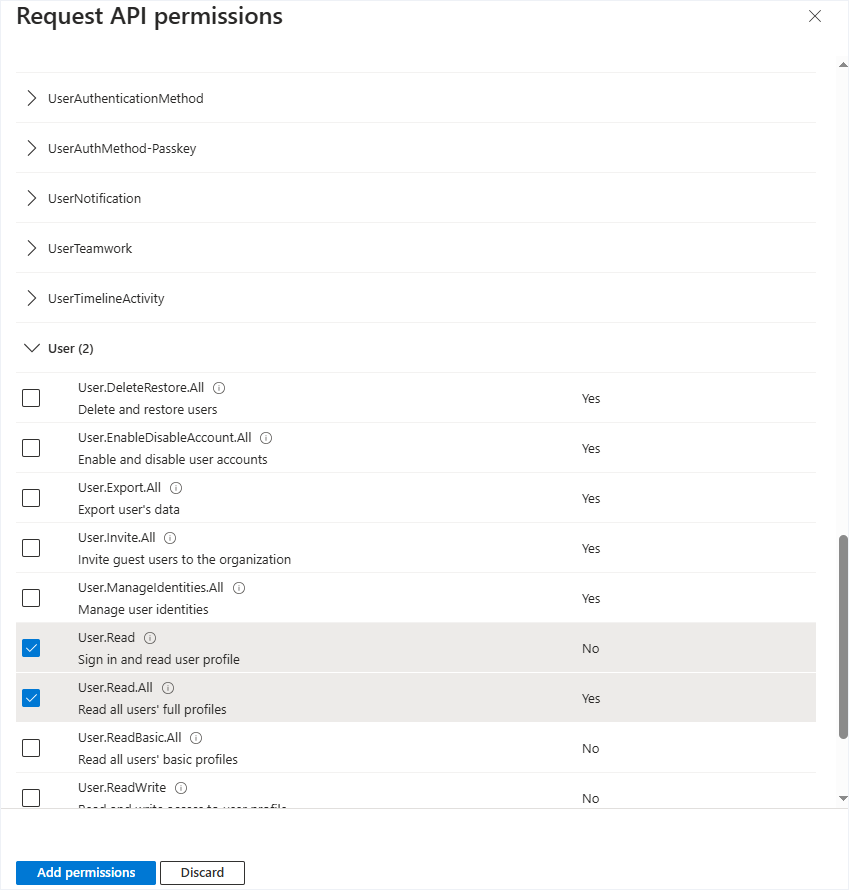Image resolution: width=849 pixels, height=890 pixels.
Task: Select the UserTimelineActivity group row
Action: pyautogui.click(x=106, y=299)
